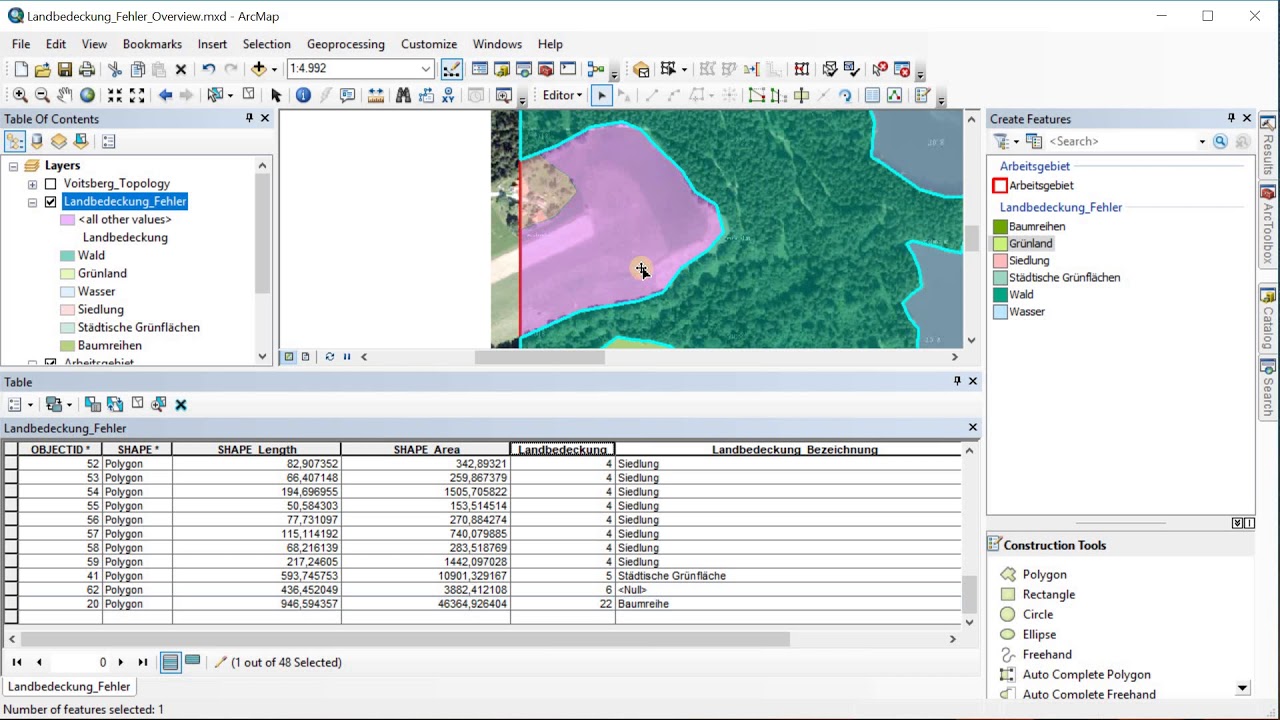The image size is (1280, 720).
Task: Activate the Pan hand tool
Action: pyautogui.click(x=64, y=95)
